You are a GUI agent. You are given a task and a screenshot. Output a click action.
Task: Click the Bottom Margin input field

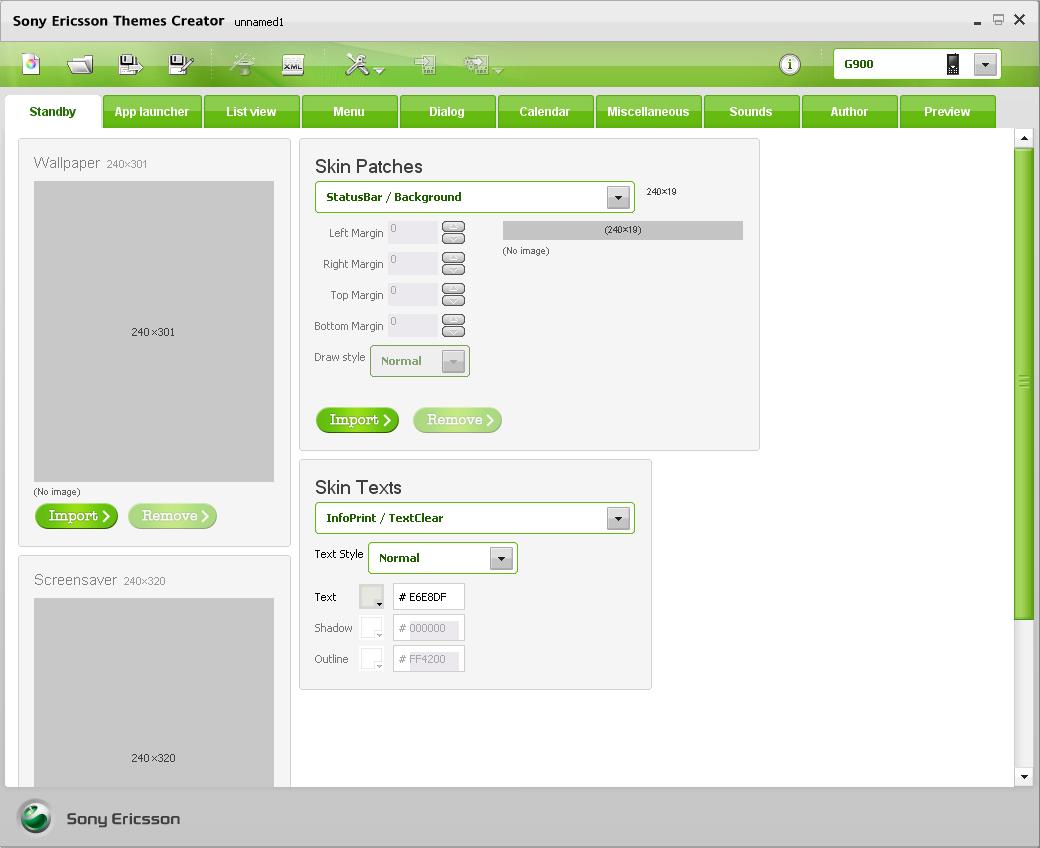(x=413, y=326)
